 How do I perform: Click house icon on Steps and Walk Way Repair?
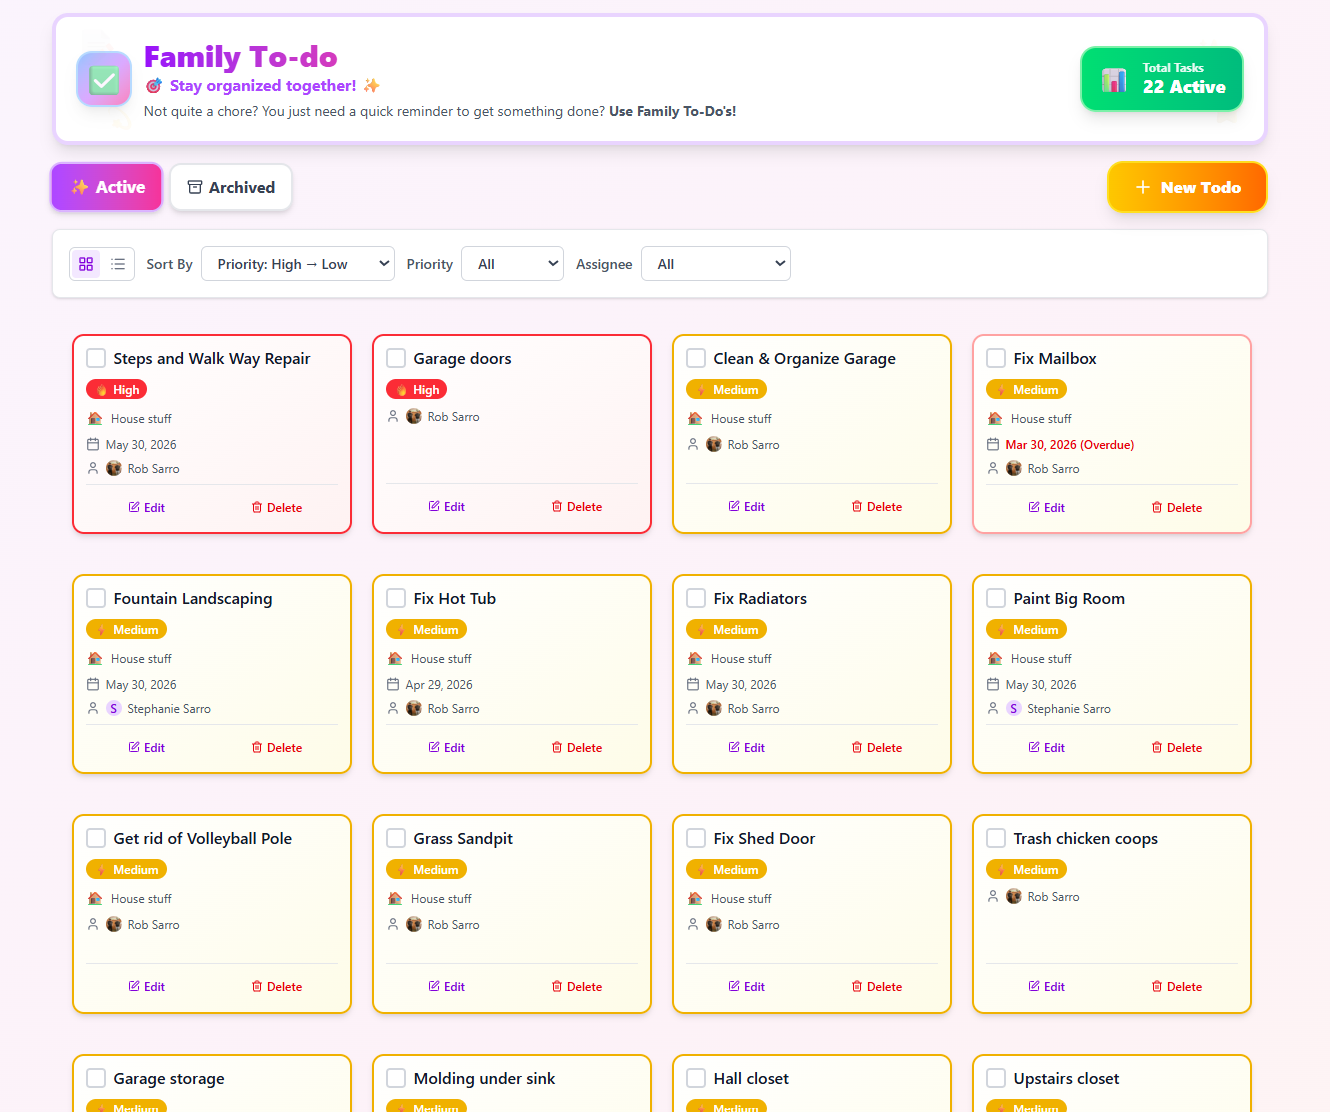pyautogui.click(x=95, y=418)
